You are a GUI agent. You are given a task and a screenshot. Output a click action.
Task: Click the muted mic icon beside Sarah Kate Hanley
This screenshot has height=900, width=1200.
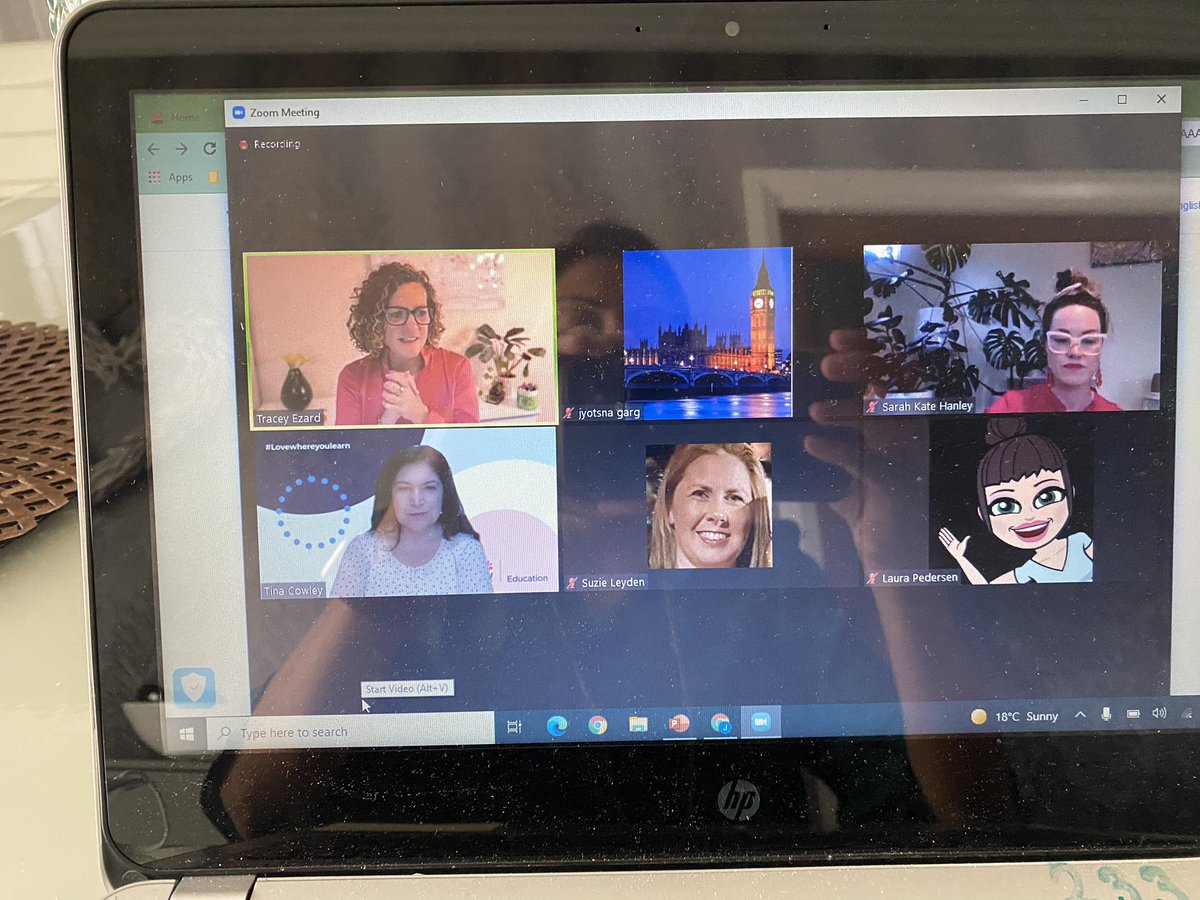pyautogui.click(x=872, y=407)
